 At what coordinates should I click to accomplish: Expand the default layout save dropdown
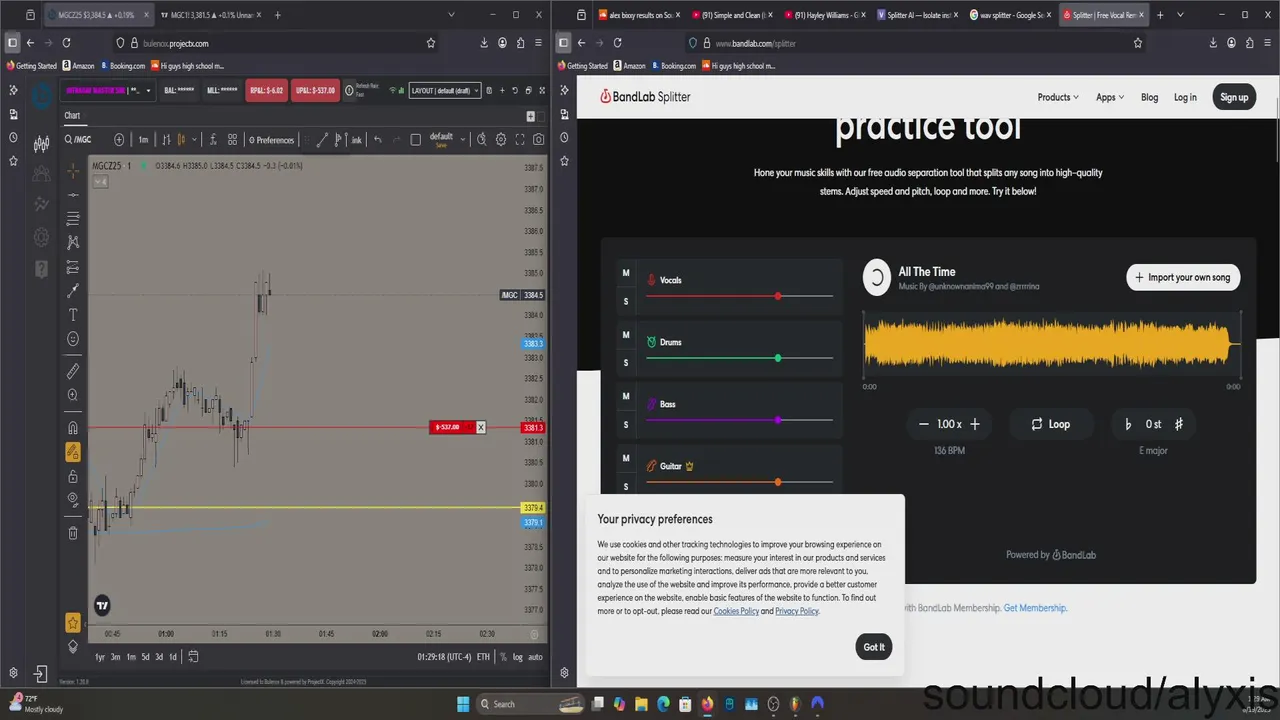463,140
